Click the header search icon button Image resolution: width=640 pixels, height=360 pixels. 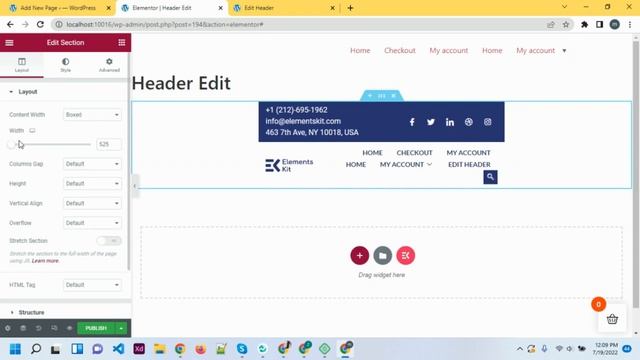tap(490, 177)
